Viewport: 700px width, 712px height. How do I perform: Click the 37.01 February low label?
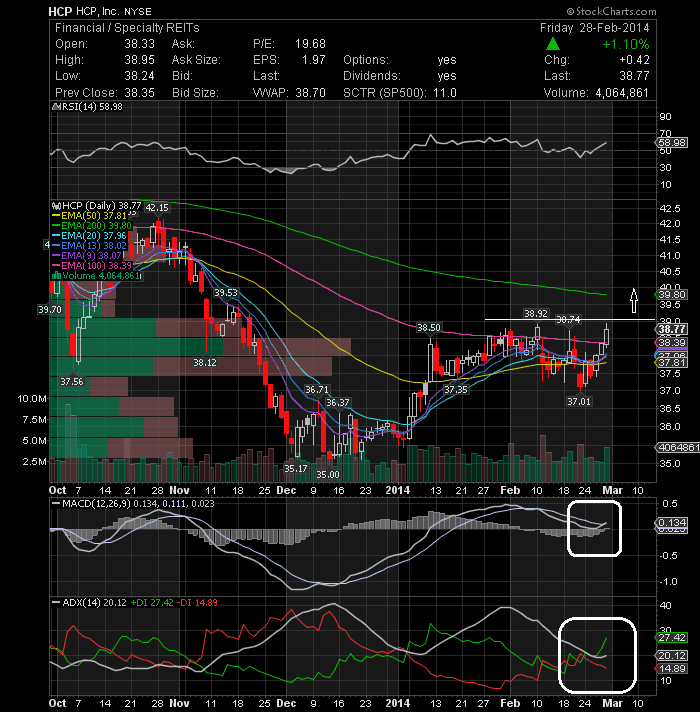[x=579, y=401]
